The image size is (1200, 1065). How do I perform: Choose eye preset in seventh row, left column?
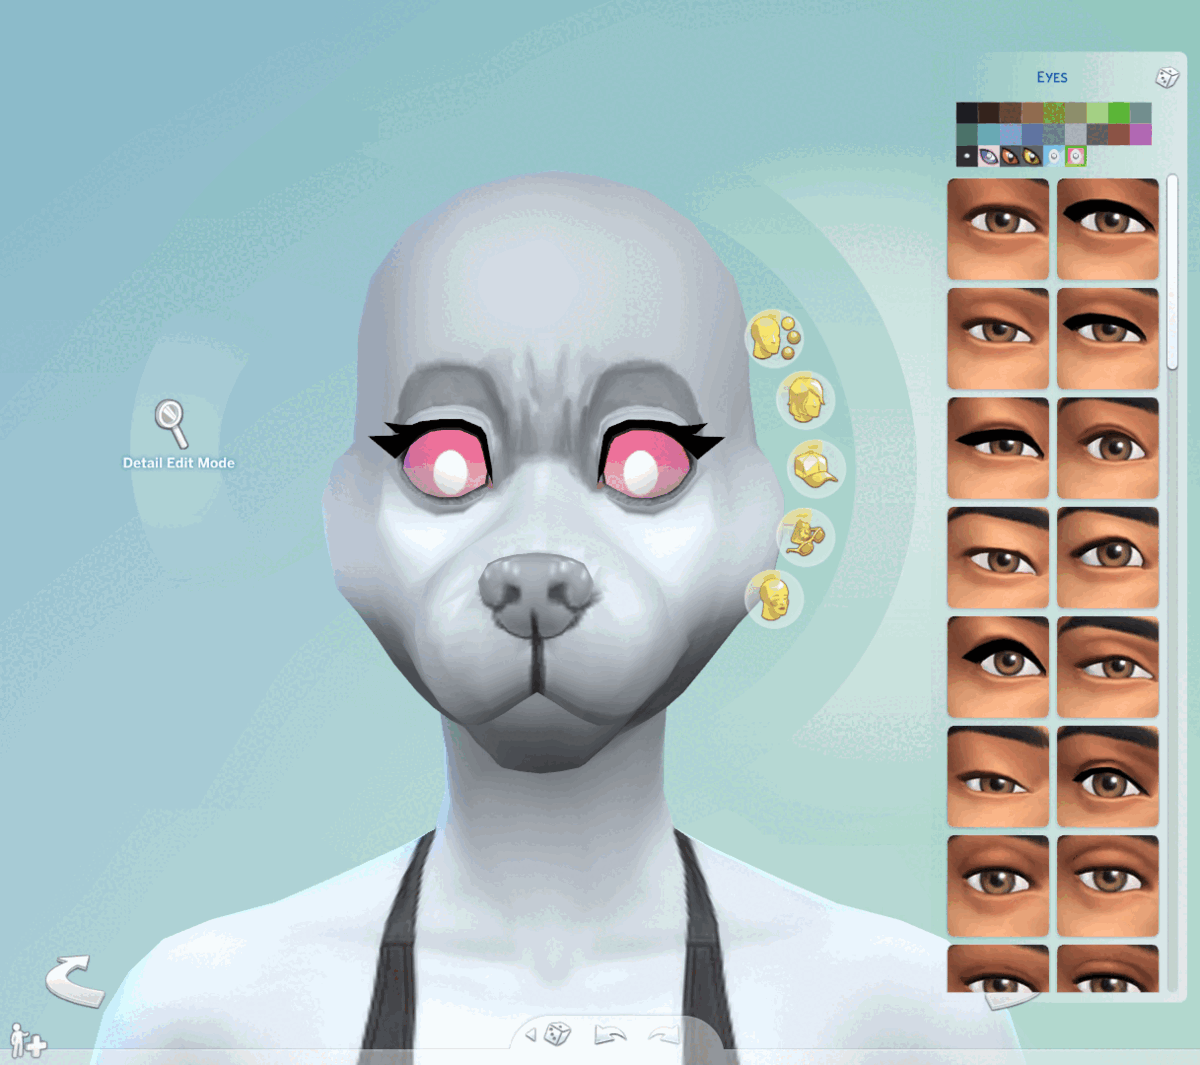(998, 886)
